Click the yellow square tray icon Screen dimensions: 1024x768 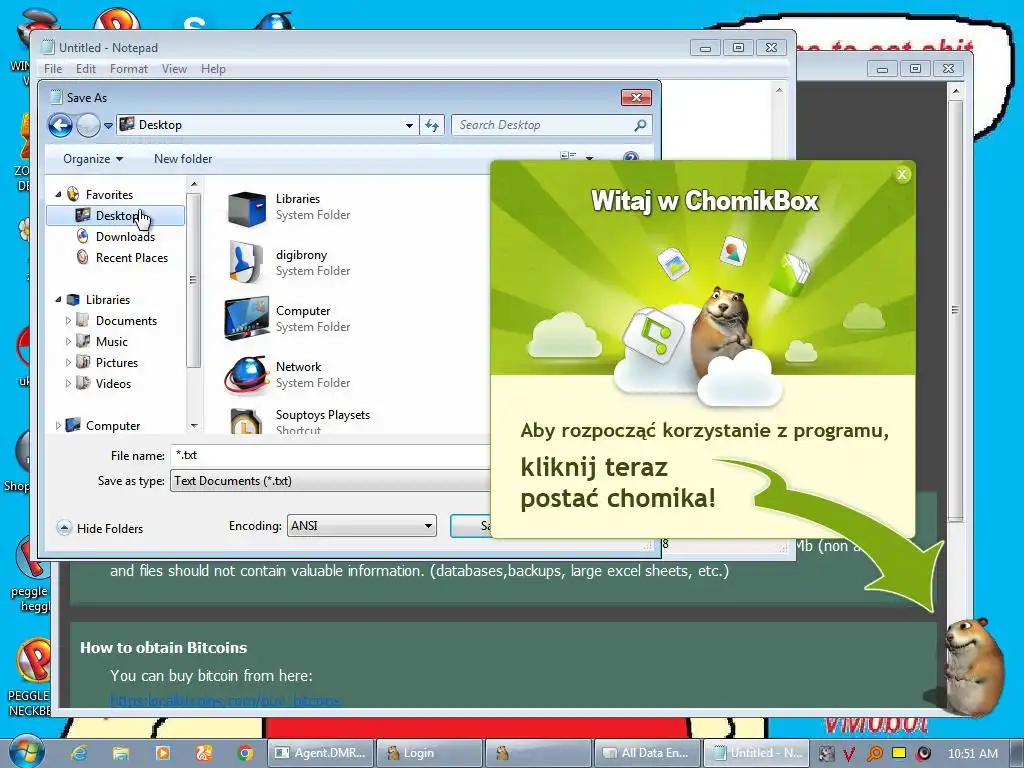coord(899,753)
